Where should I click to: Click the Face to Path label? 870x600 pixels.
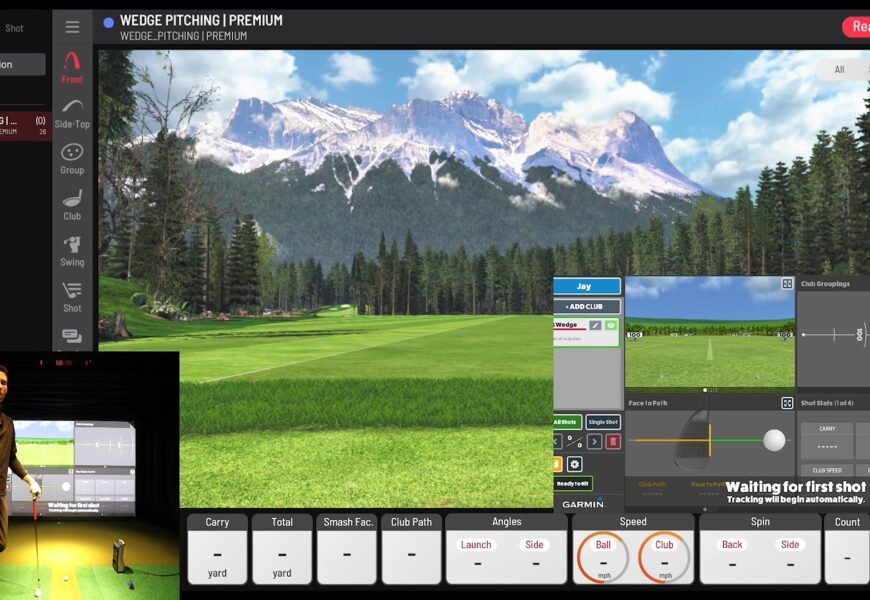[x=648, y=403]
